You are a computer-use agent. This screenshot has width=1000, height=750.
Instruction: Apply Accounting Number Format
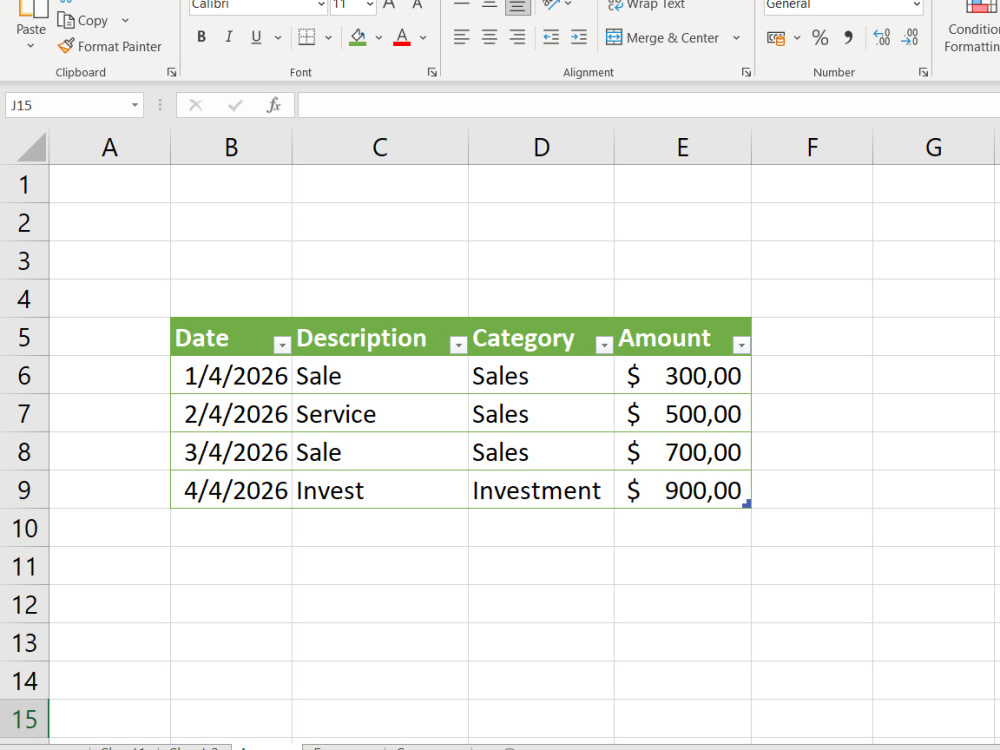pyautogui.click(x=776, y=38)
